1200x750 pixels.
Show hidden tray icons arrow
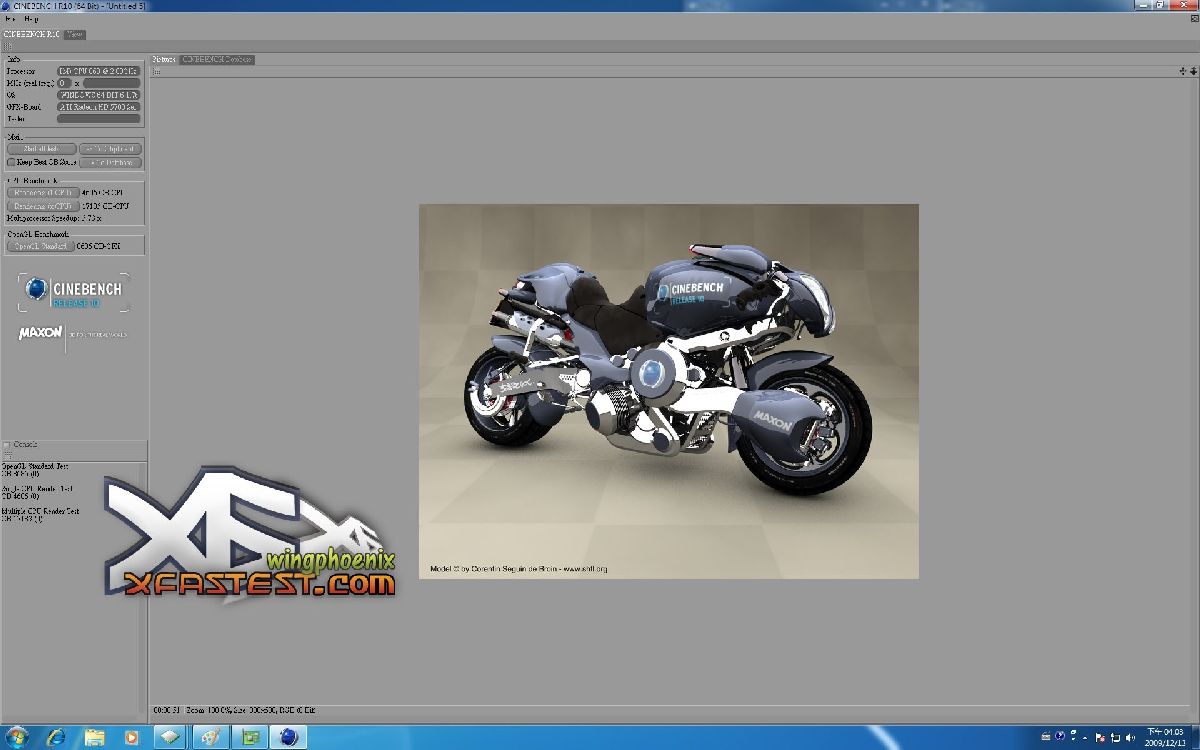[1085, 738]
